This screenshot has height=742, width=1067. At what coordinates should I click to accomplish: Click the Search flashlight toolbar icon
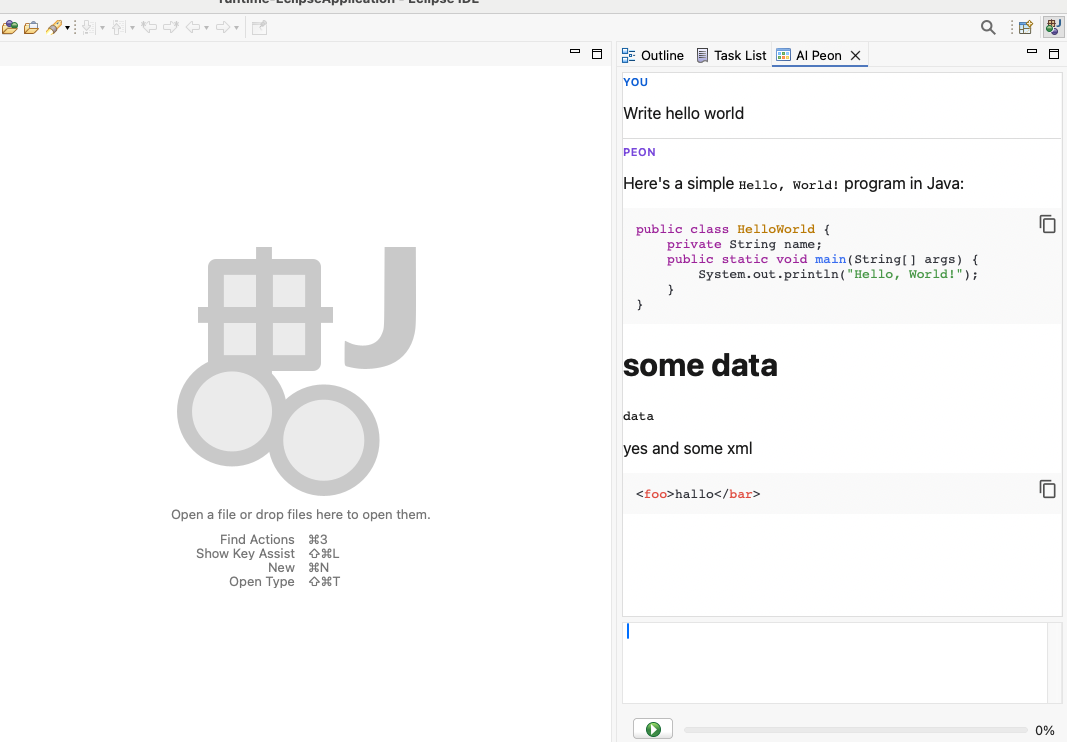(54, 28)
